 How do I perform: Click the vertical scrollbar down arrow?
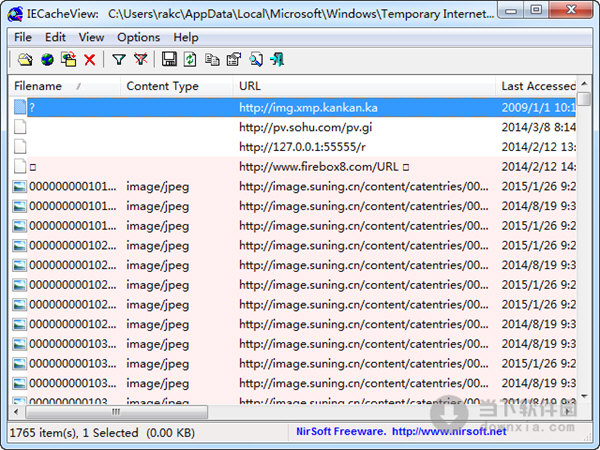point(584,396)
